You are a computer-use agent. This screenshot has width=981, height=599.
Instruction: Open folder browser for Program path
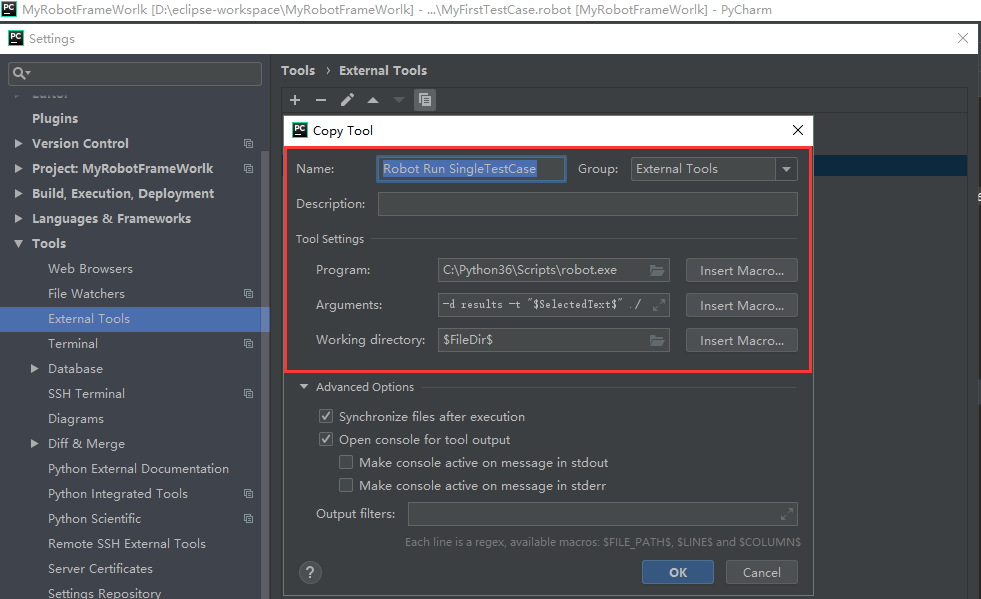tap(657, 269)
